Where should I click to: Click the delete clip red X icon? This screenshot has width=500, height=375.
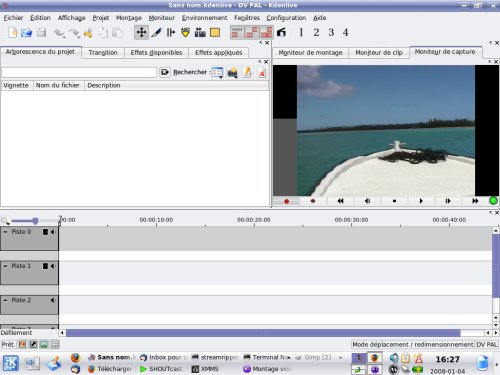(x=262, y=73)
